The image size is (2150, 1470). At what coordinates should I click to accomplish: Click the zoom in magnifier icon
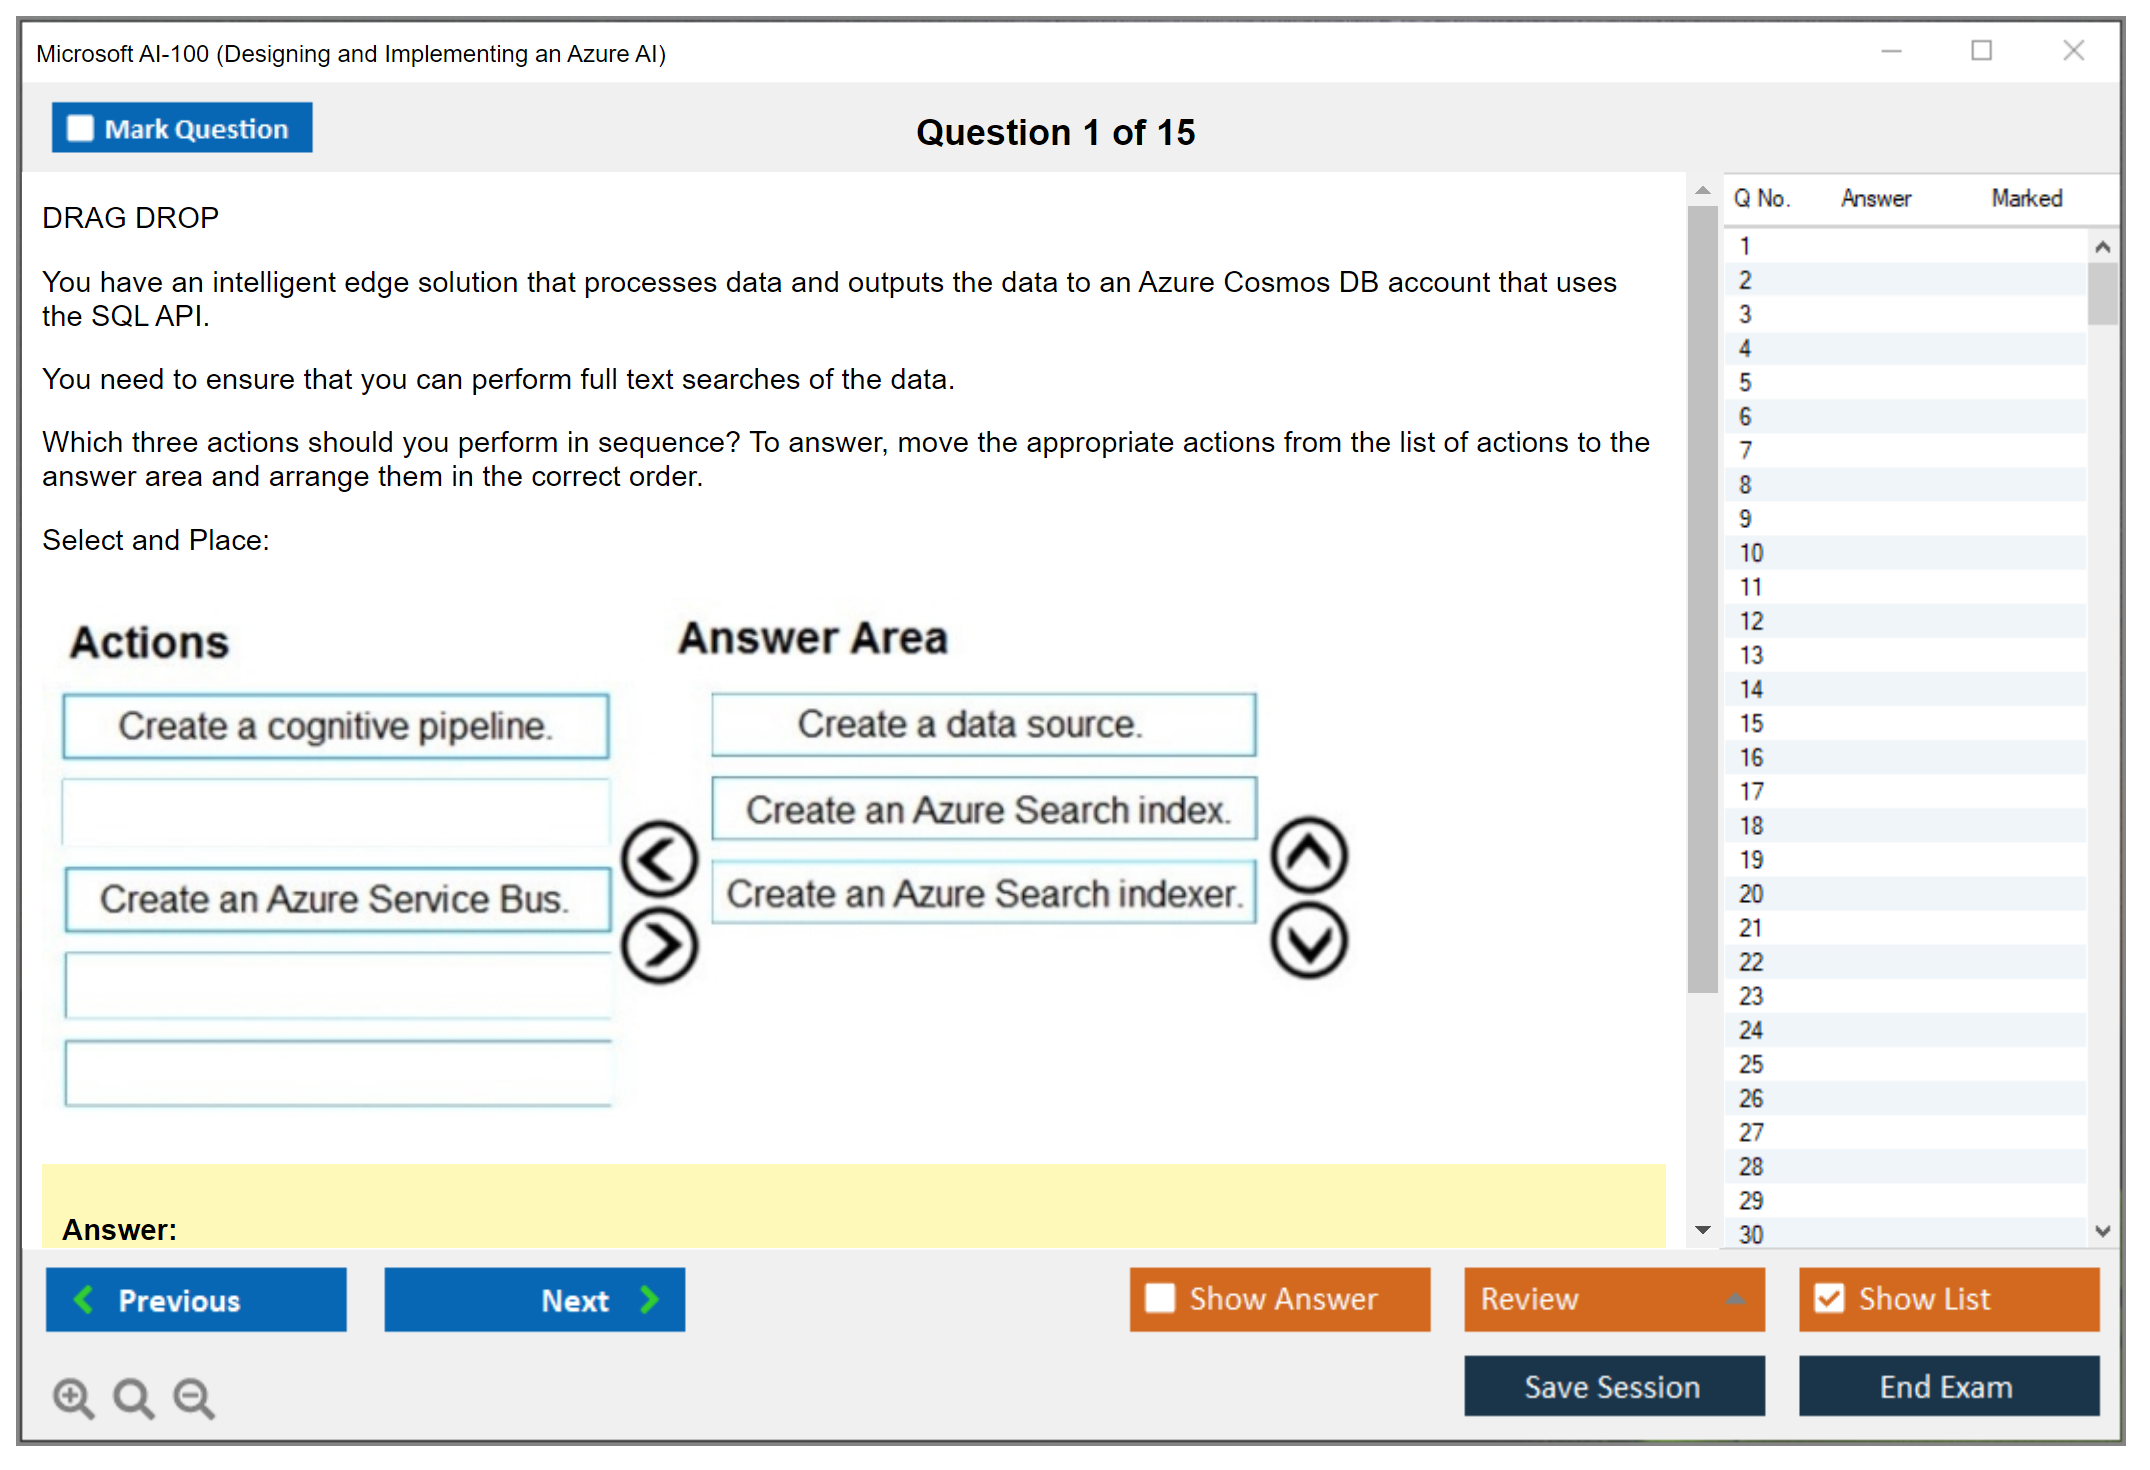tap(73, 1397)
